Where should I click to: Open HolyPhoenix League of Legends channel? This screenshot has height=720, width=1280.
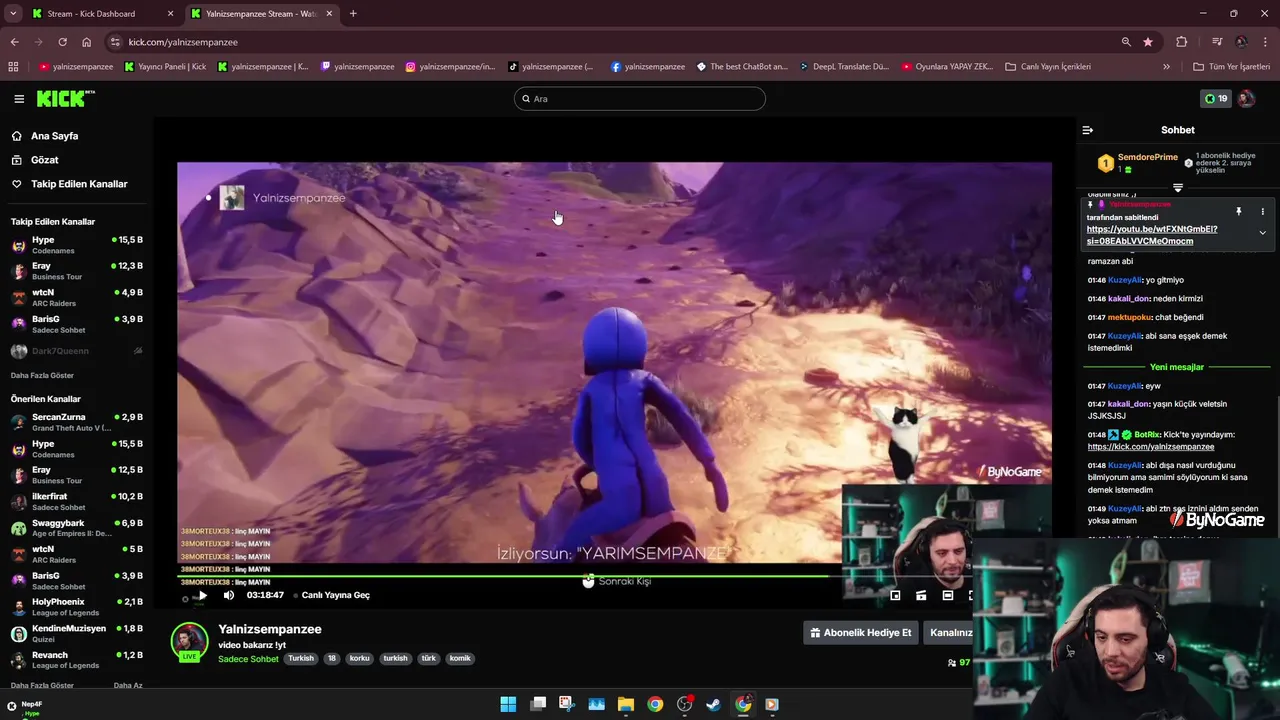(x=77, y=607)
